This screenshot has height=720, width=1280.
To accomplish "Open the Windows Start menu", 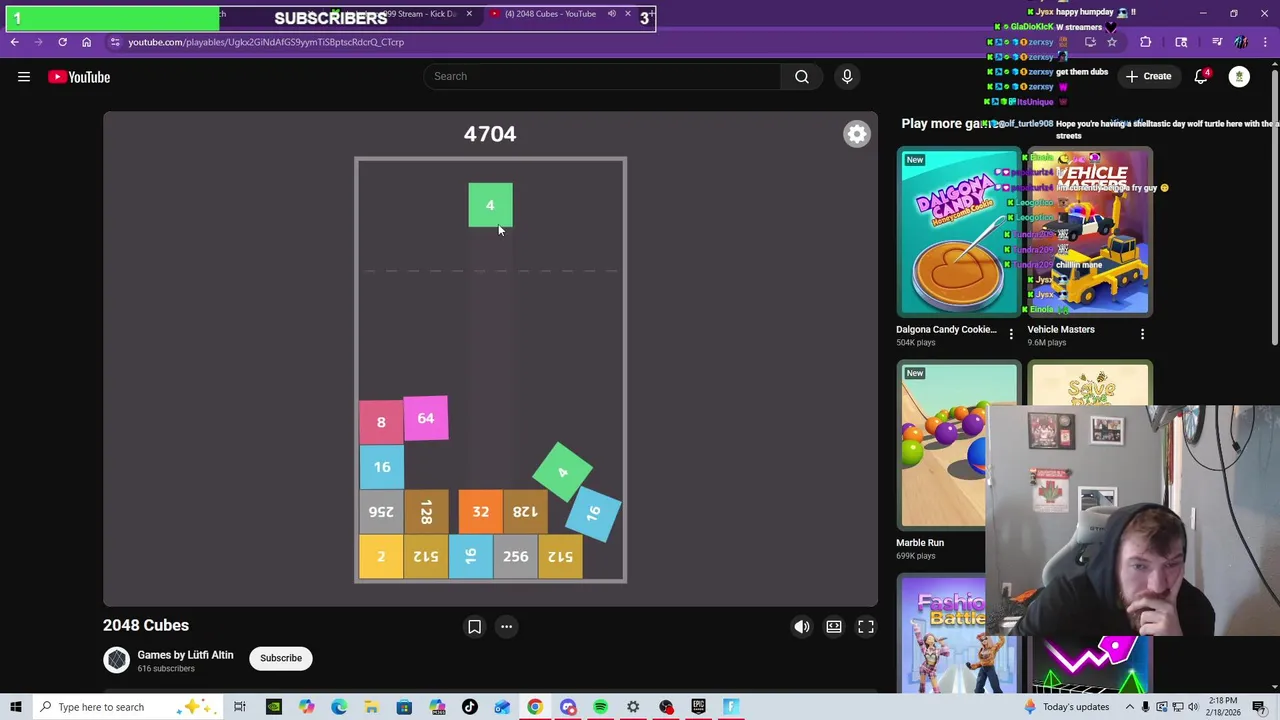I will pyautogui.click(x=15, y=707).
